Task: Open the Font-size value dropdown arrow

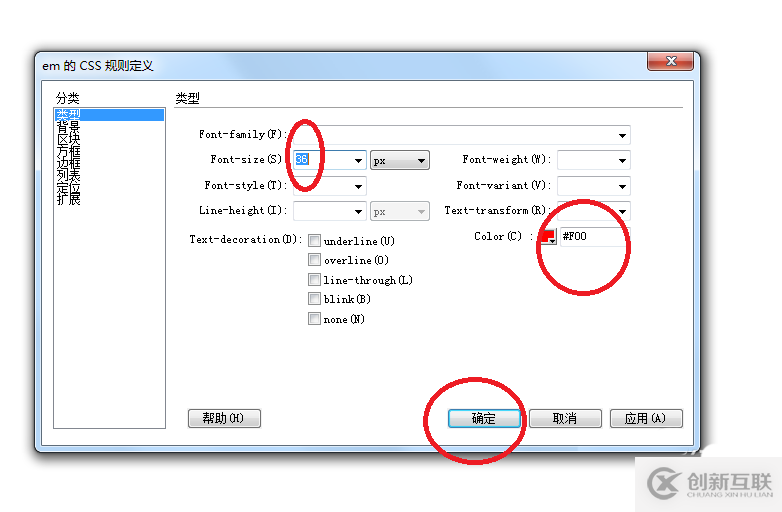Action: (x=358, y=161)
